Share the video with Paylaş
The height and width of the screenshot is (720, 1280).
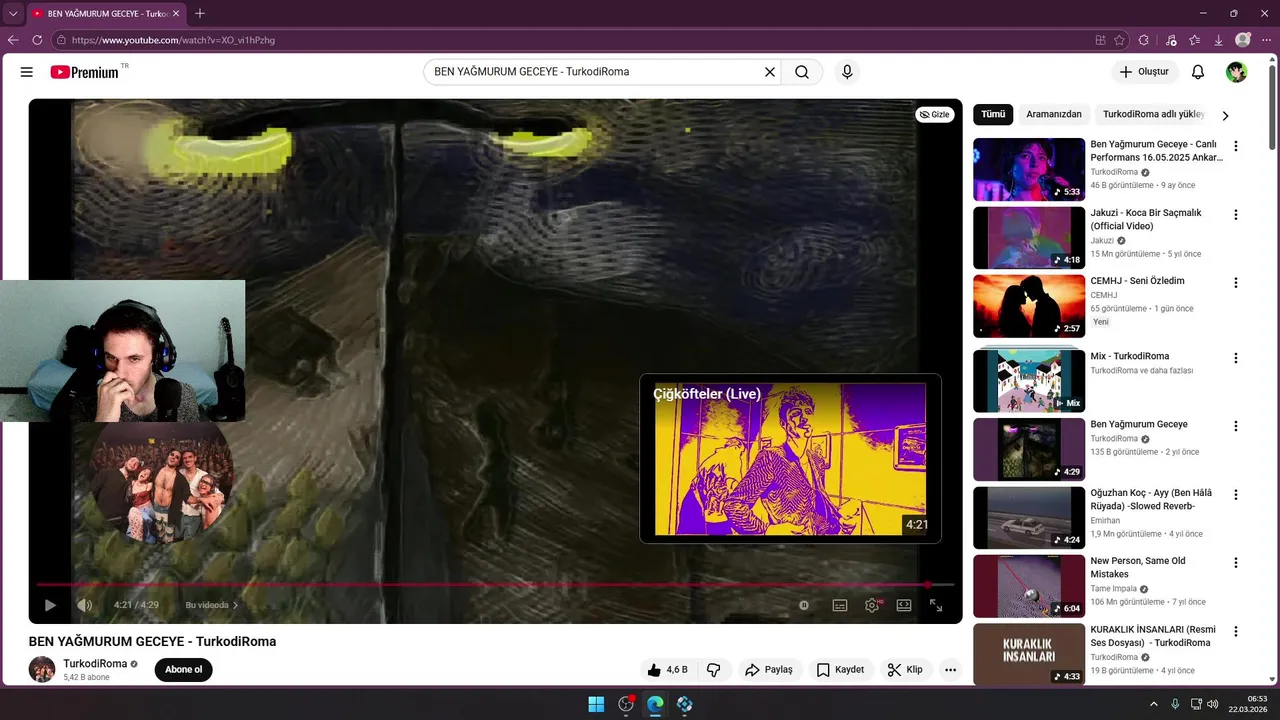pyautogui.click(x=768, y=670)
